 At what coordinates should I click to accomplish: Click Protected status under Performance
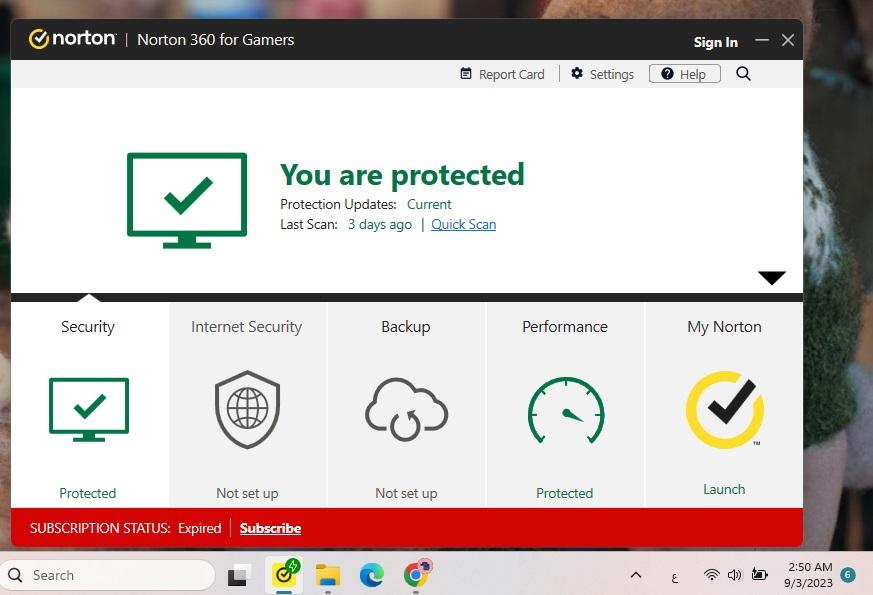click(565, 493)
